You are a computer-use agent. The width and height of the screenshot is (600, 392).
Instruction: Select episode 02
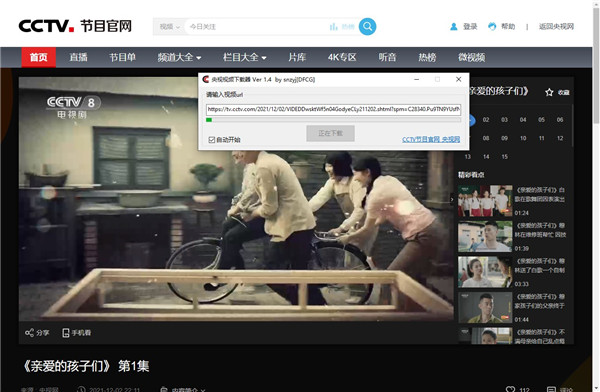tap(486, 120)
